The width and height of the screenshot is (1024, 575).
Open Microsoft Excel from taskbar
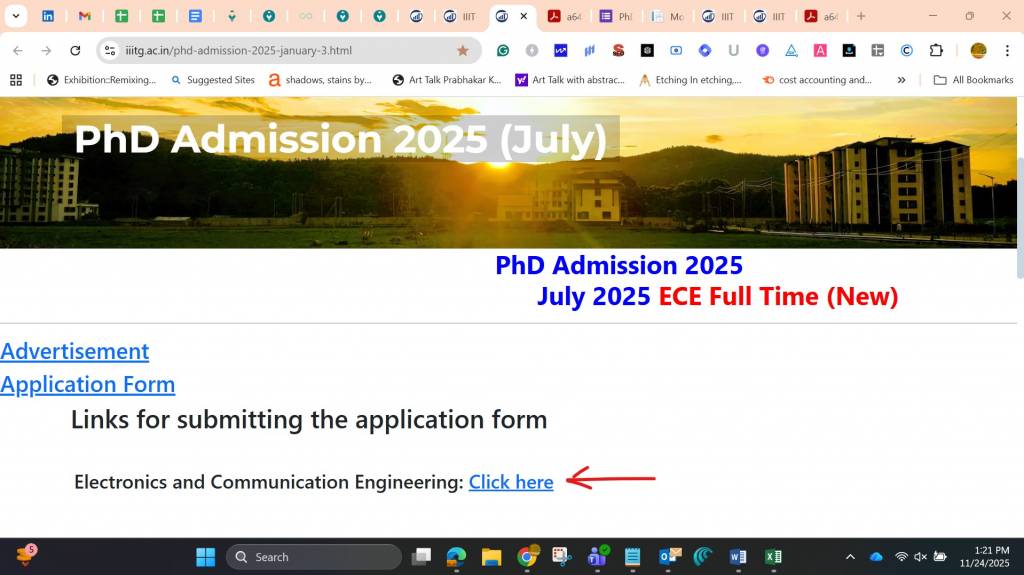click(x=773, y=557)
